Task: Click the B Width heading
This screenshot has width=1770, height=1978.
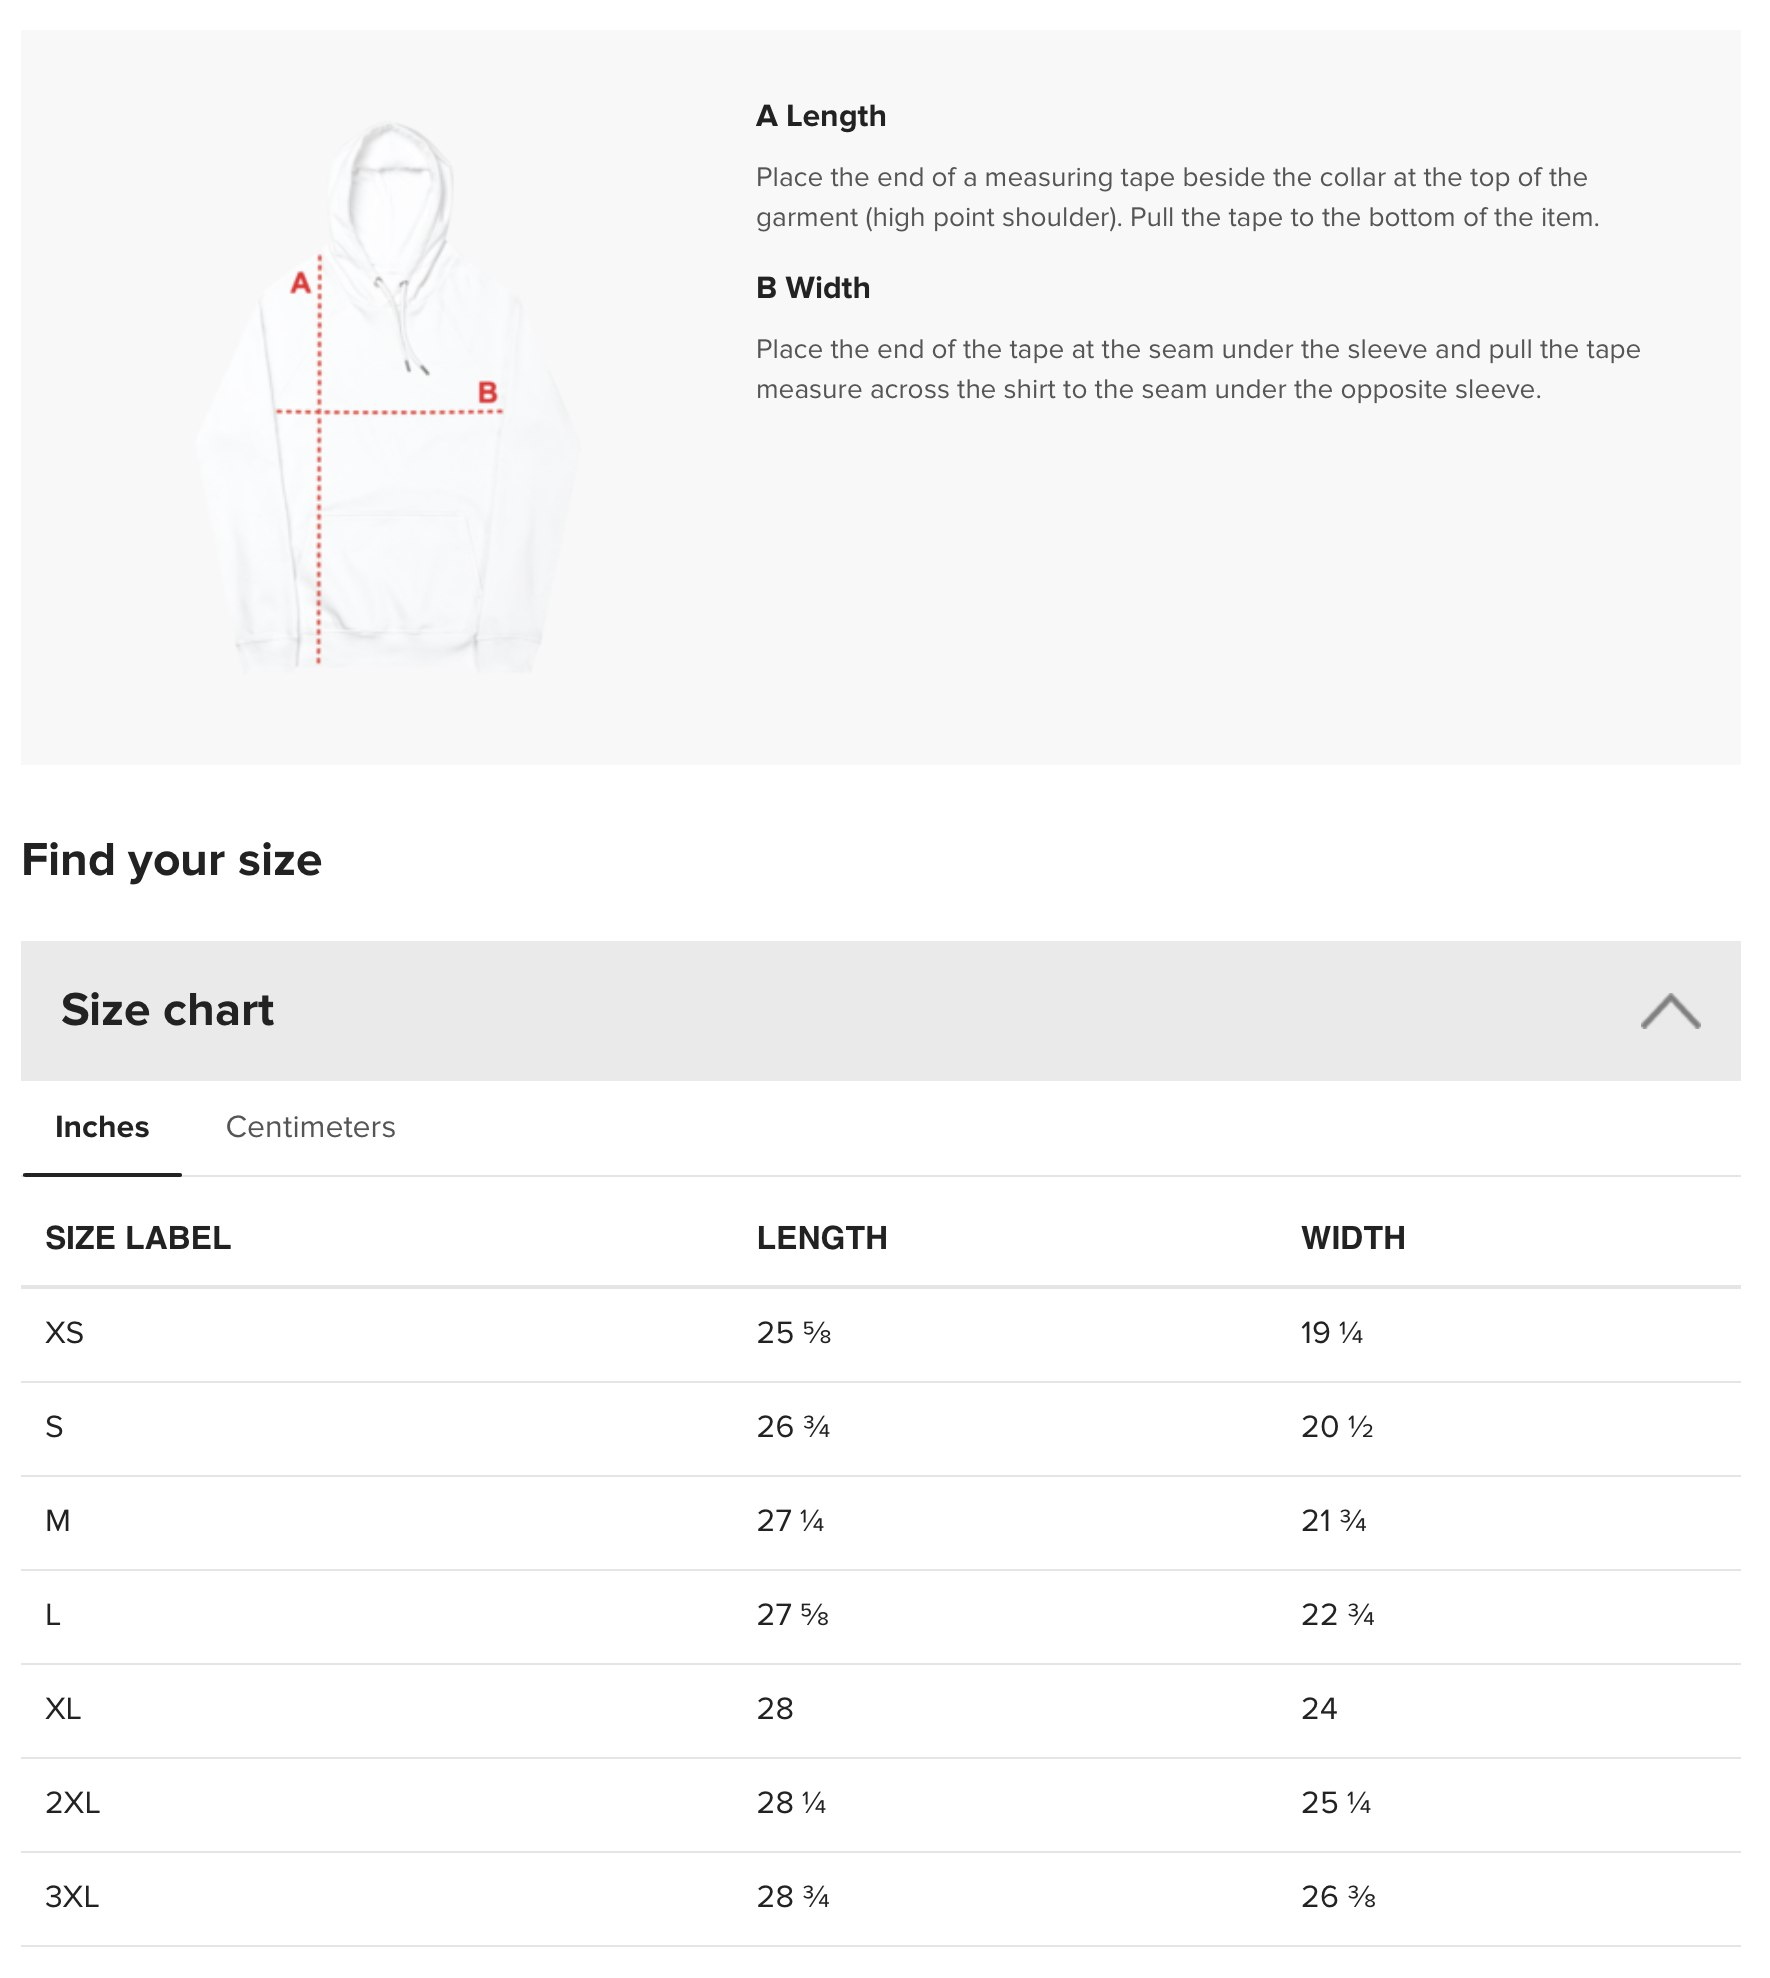Action: click(x=813, y=288)
